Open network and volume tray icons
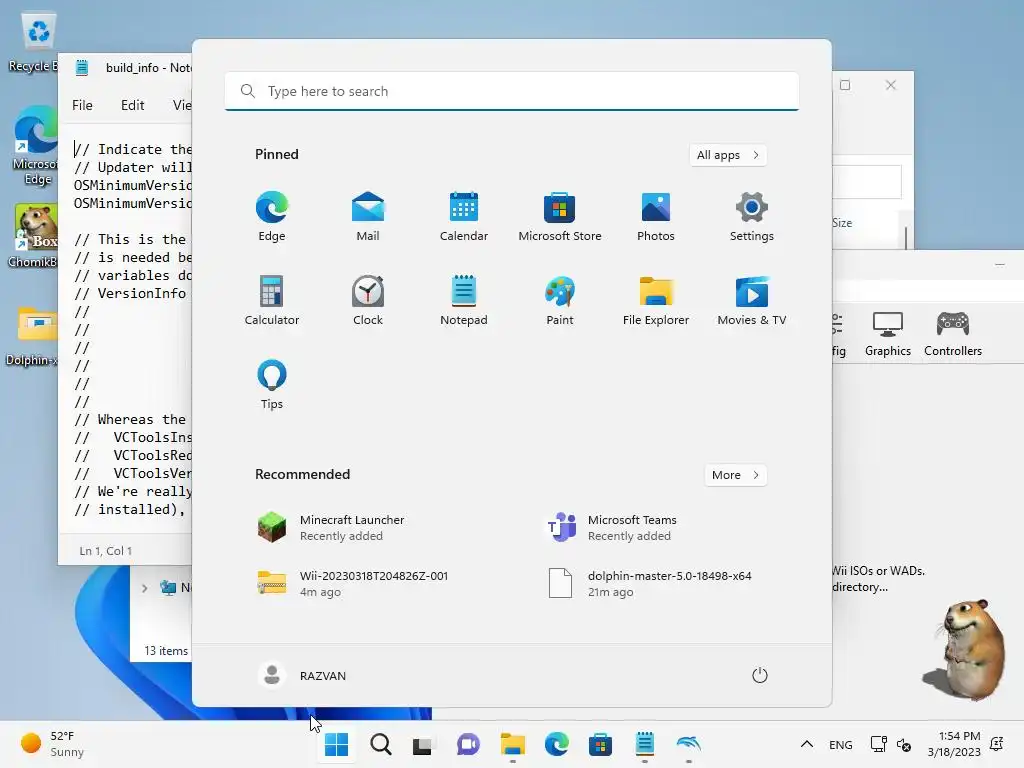Image resolution: width=1024 pixels, height=768 pixels. [x=891, y=744]
